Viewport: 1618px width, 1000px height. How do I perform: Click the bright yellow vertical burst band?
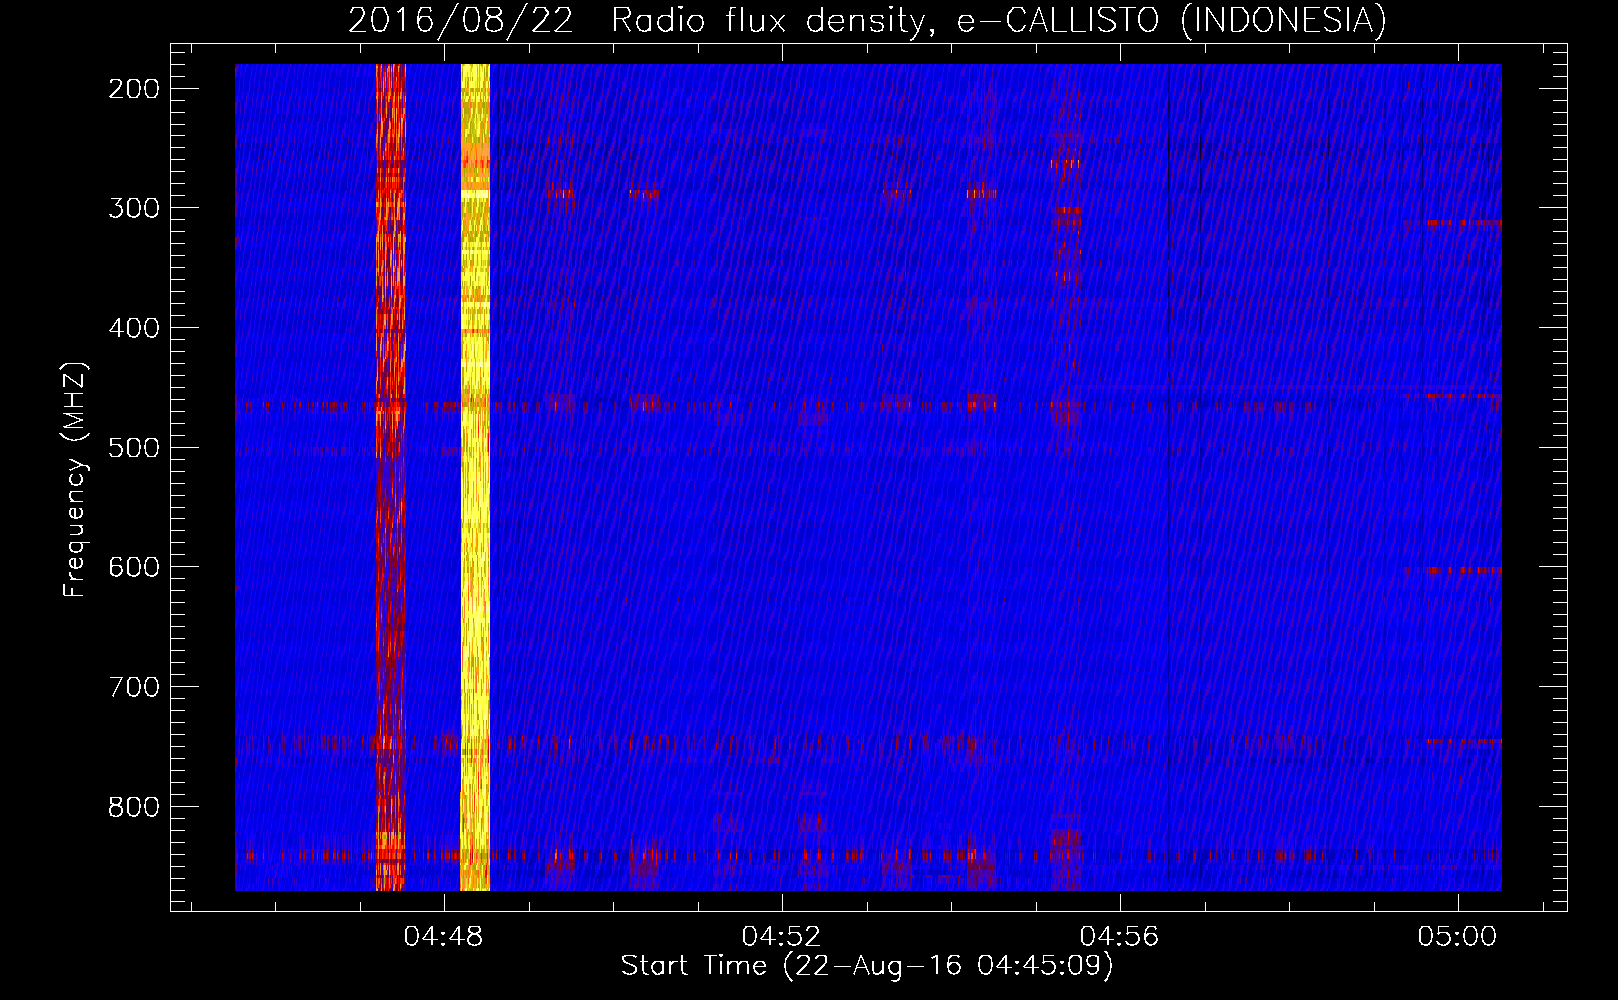pos(475,477)
